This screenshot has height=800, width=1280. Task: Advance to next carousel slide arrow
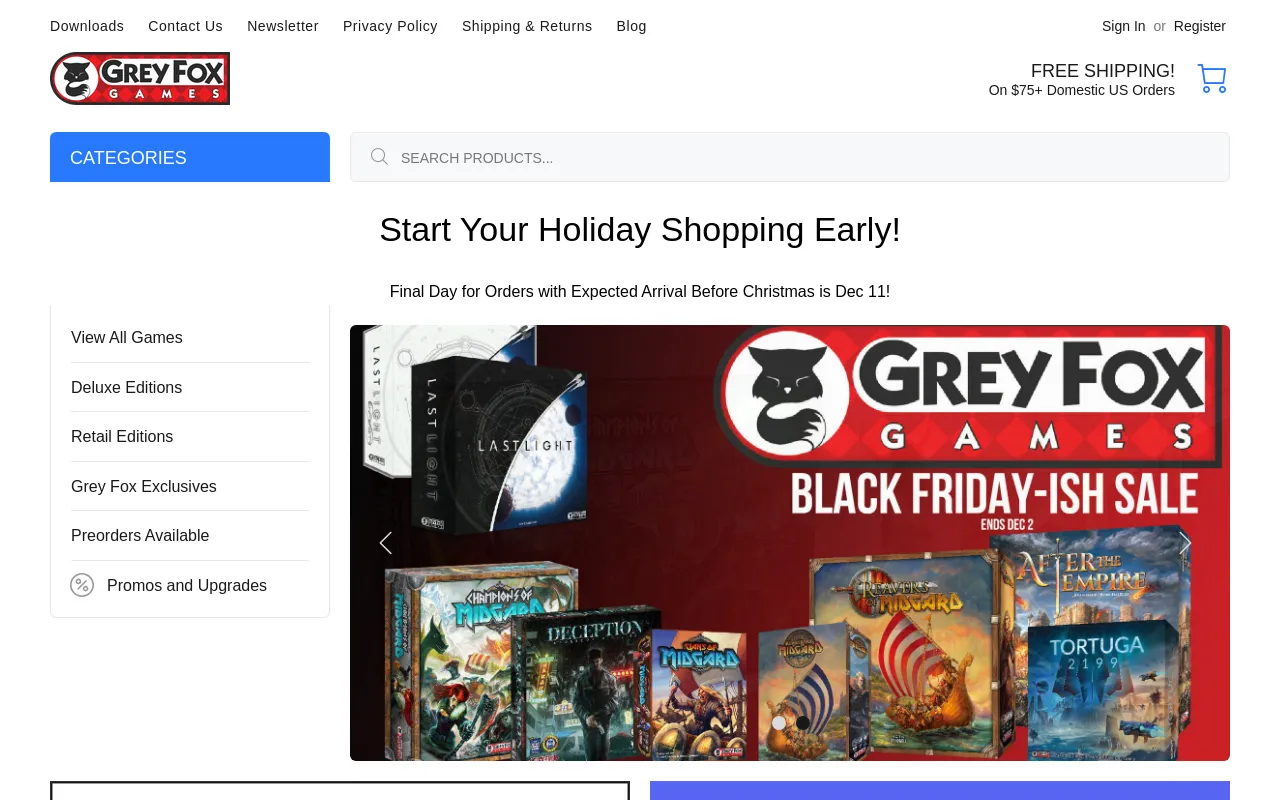[1185, 543]
